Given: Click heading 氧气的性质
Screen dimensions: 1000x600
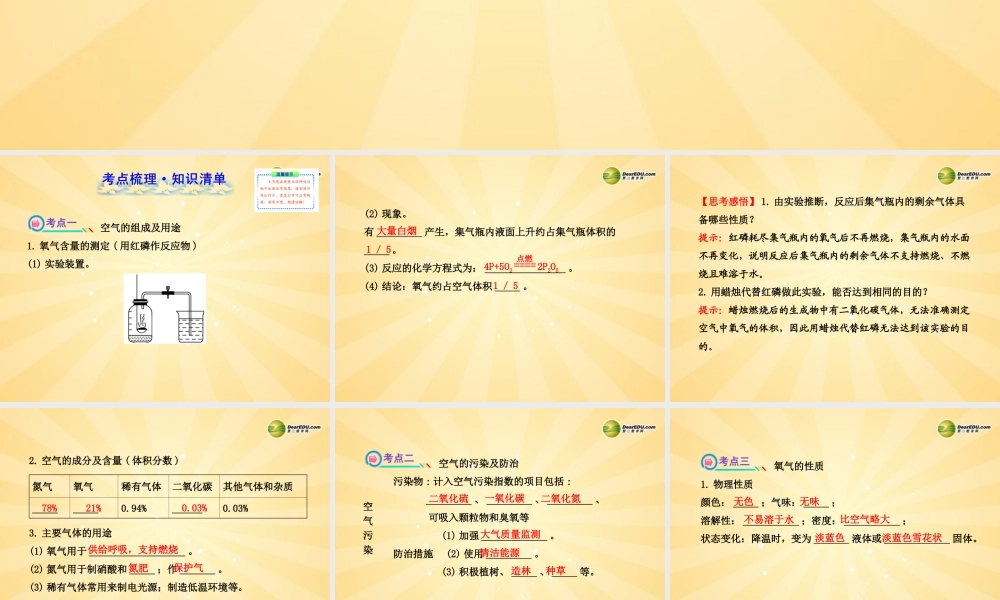Looking at the screenshot, I should pyautogui.click(x=798, y=466).
